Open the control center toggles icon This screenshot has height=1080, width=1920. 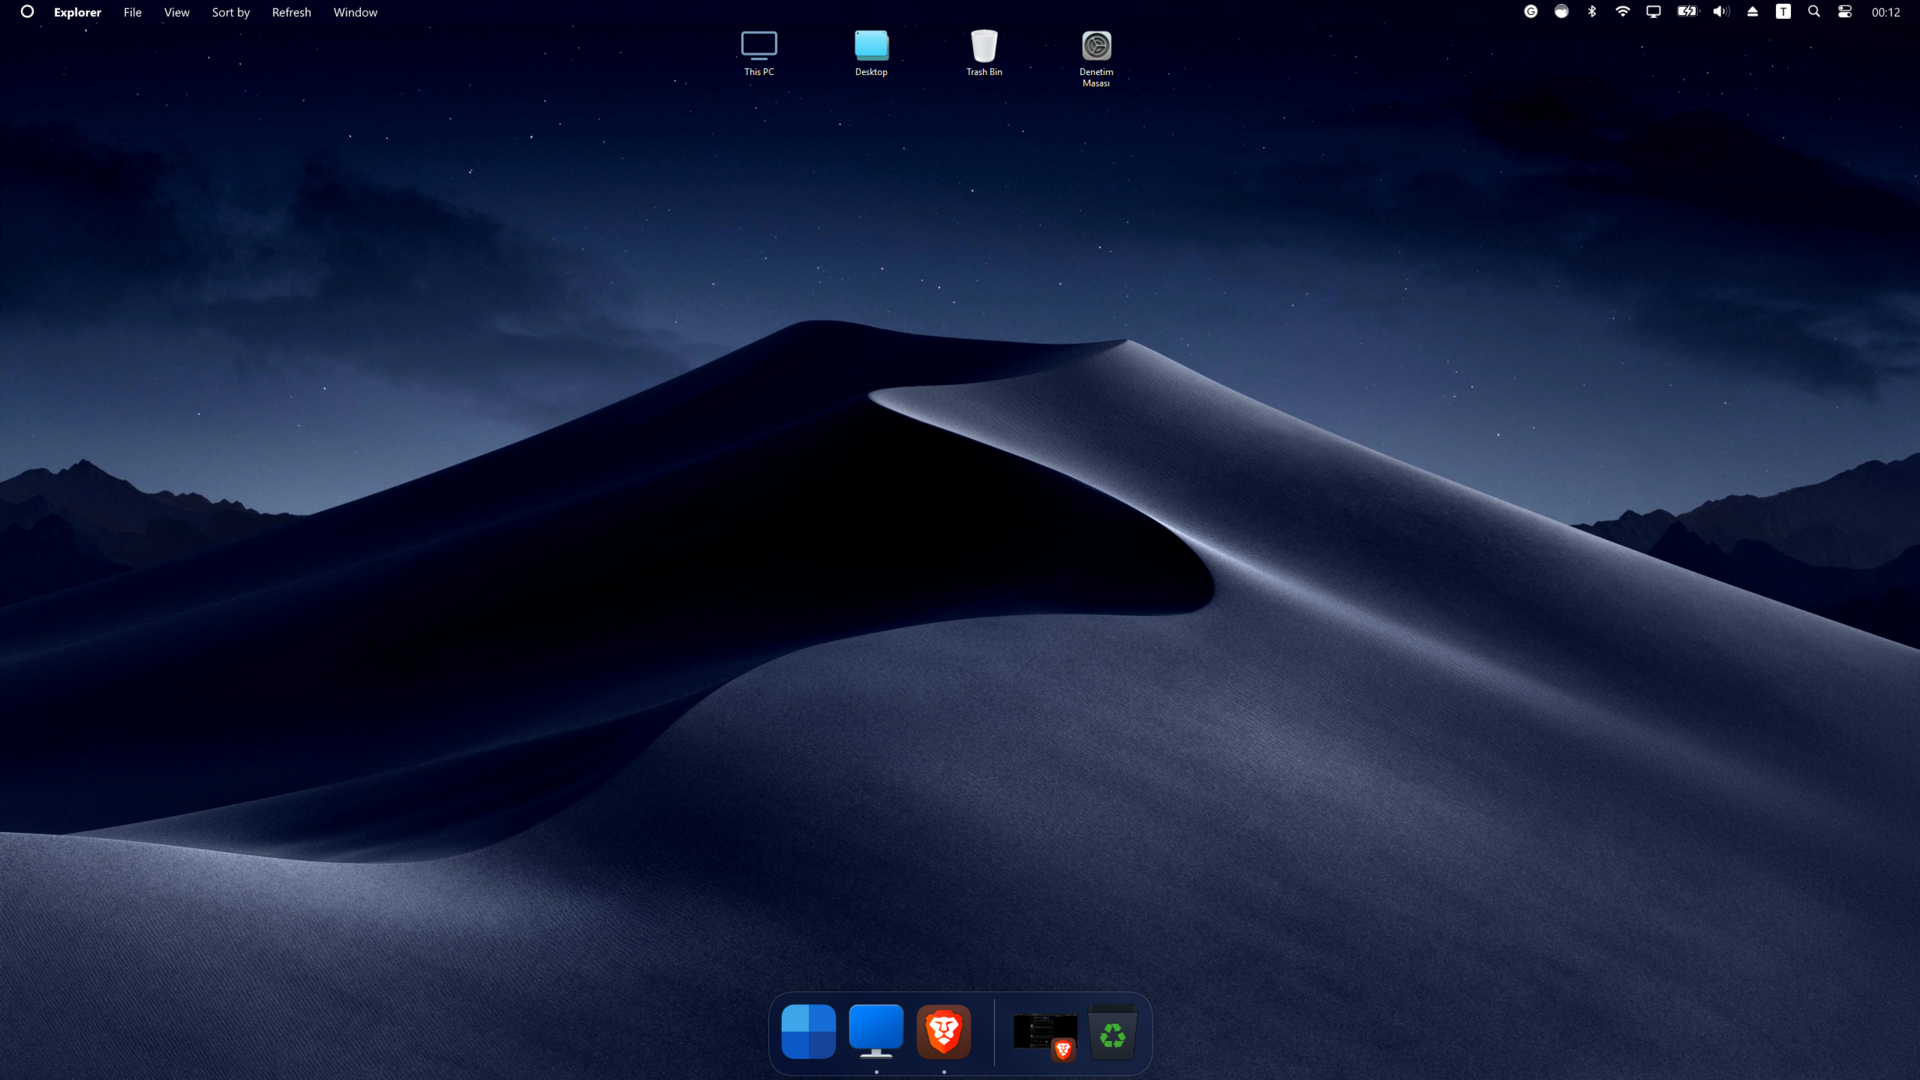(1845, 12)
